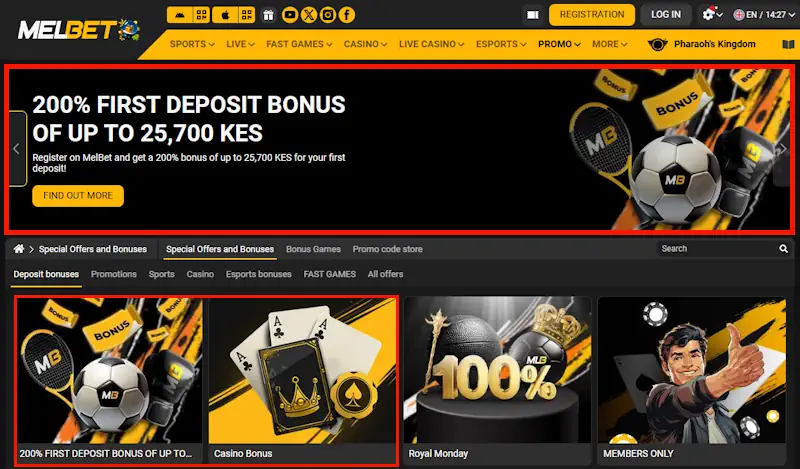Screen dimensions: 800x469
Task: Click the gift box bonus icon
Action: [x=268, y=15]
